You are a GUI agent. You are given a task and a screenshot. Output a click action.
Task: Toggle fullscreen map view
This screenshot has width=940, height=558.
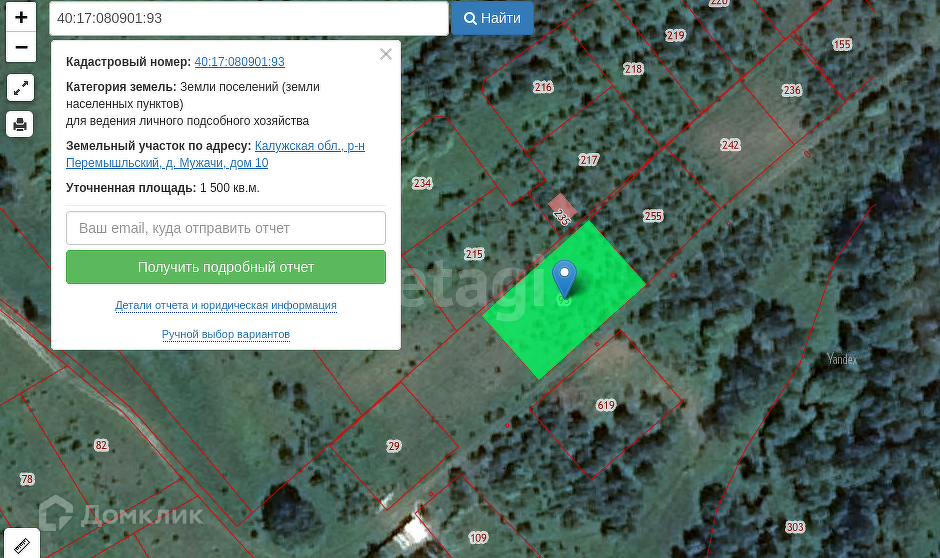[20, 88]
